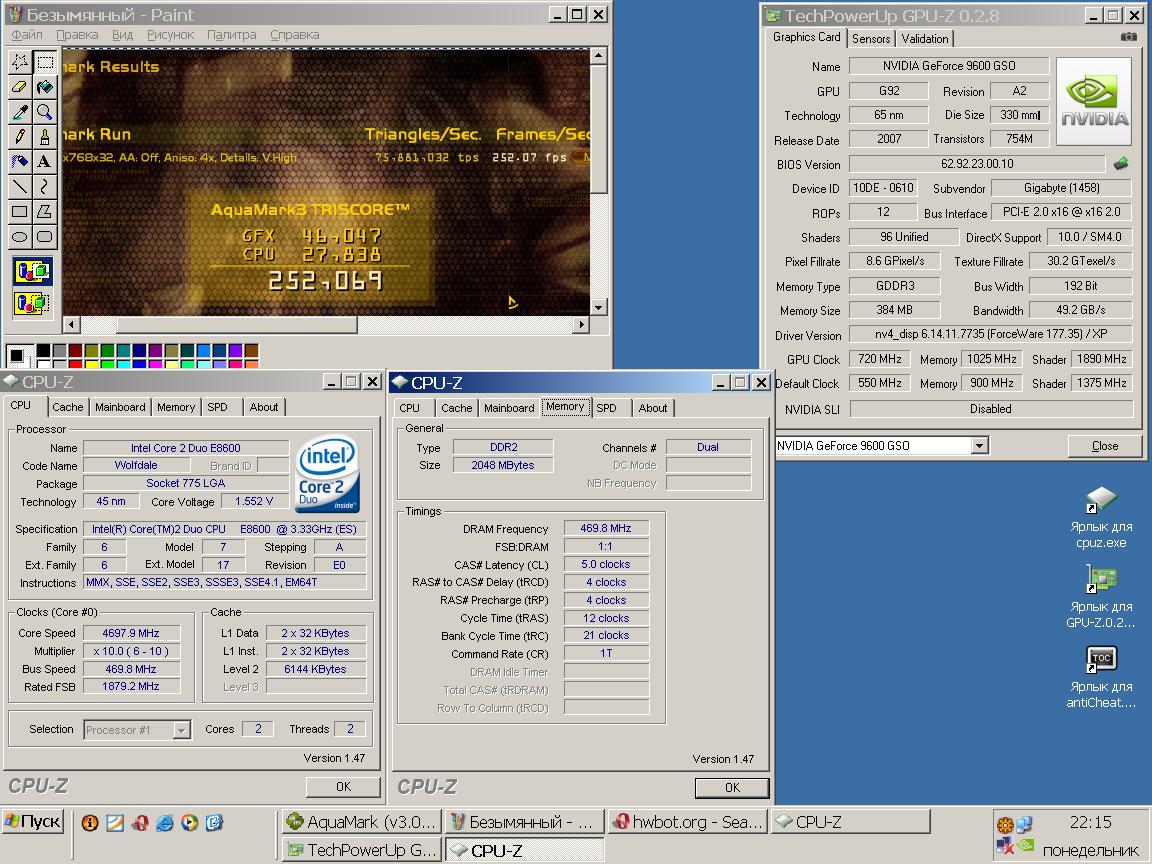Choose transparent selection mode option in Paint
1152x864 pixels.
pyautogui.click(x=32, y=303)
